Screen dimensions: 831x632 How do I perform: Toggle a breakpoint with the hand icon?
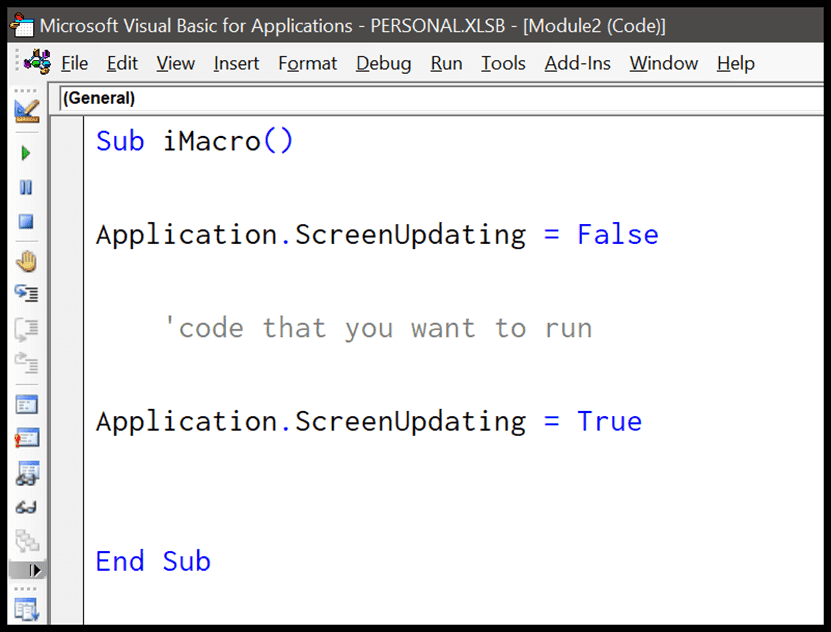26,261
